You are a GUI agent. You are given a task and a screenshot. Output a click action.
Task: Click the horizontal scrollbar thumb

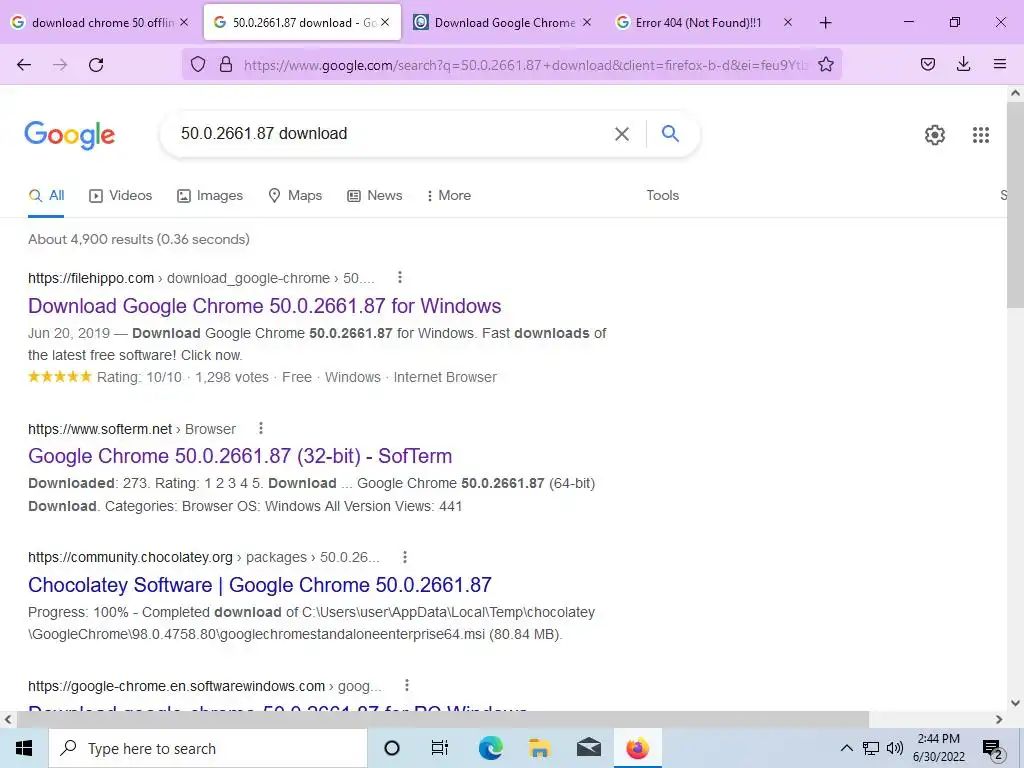tap(443, 719)
